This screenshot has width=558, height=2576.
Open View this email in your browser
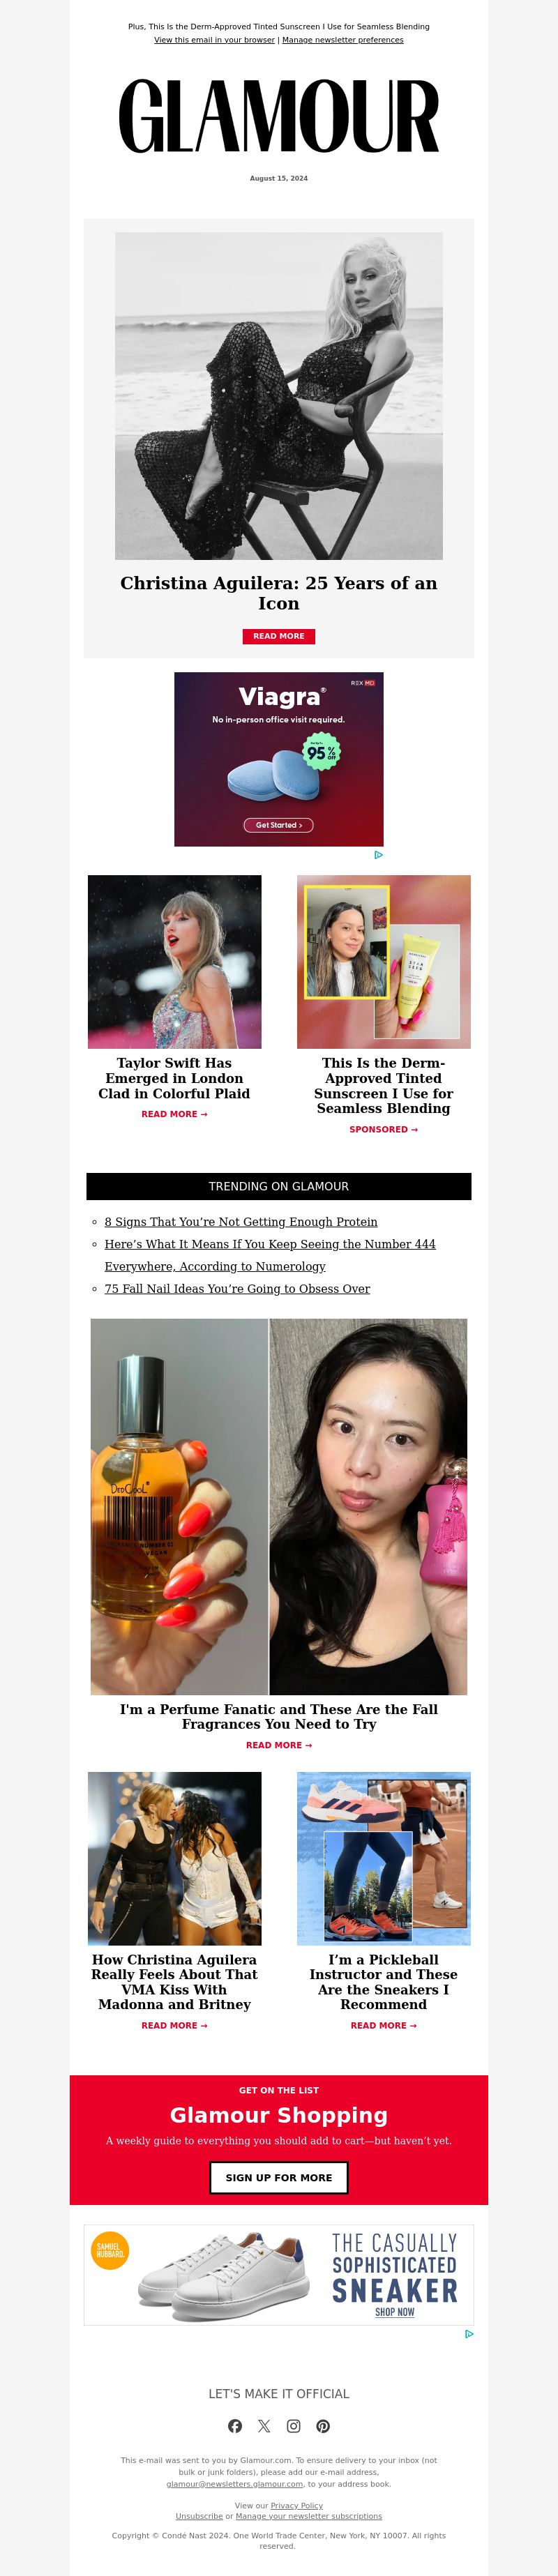click(x=214, y=40)
